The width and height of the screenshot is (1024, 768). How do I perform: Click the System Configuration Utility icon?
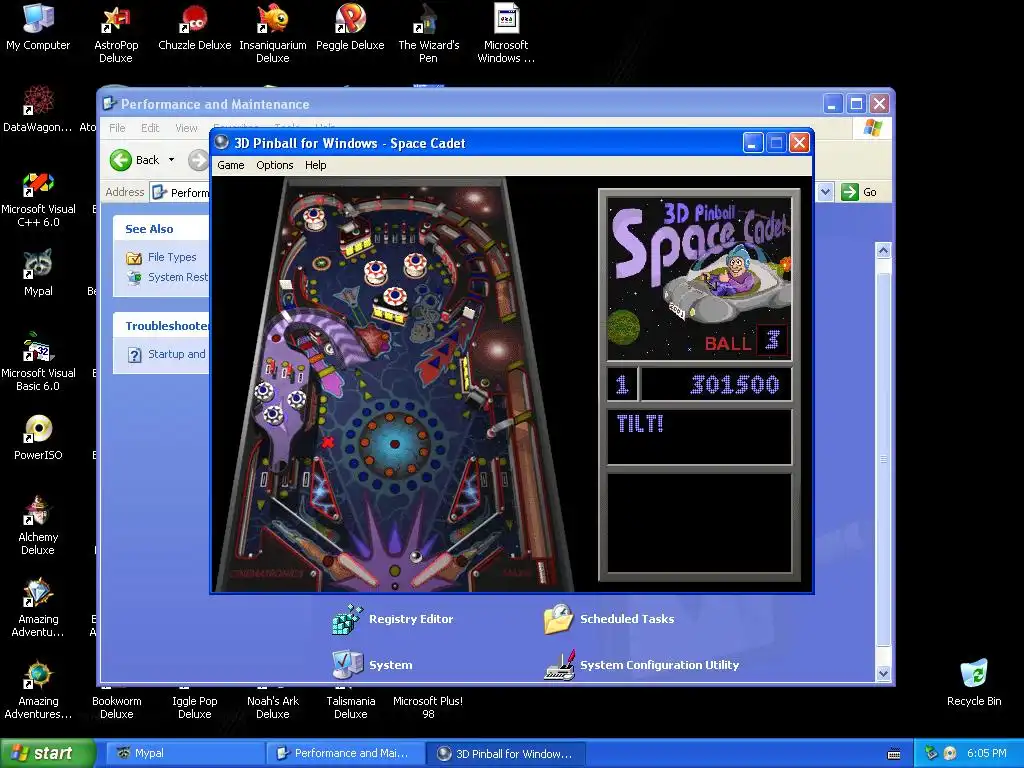tap(560, 665)
